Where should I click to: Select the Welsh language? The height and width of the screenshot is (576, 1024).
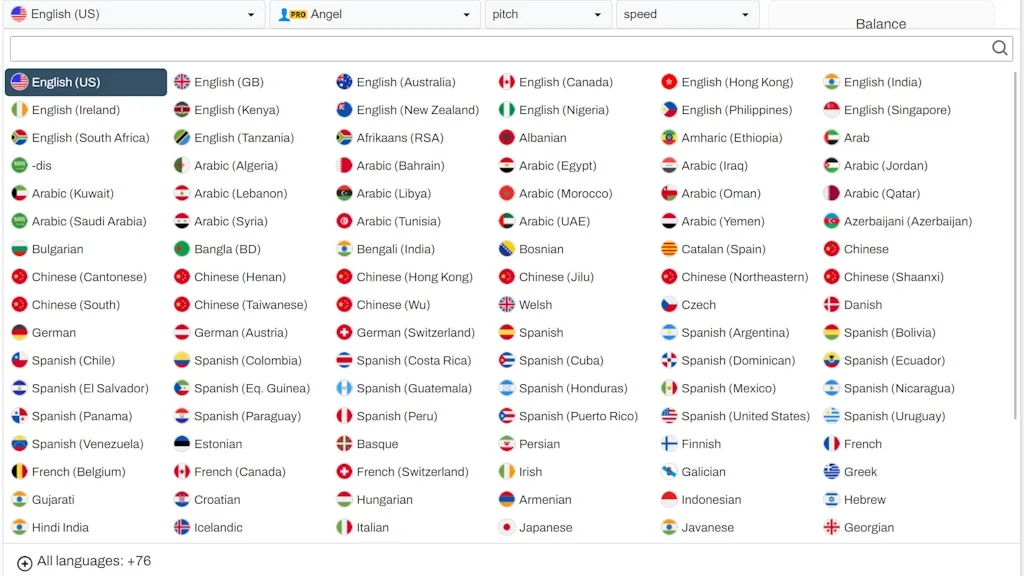[x=536, y=304]
